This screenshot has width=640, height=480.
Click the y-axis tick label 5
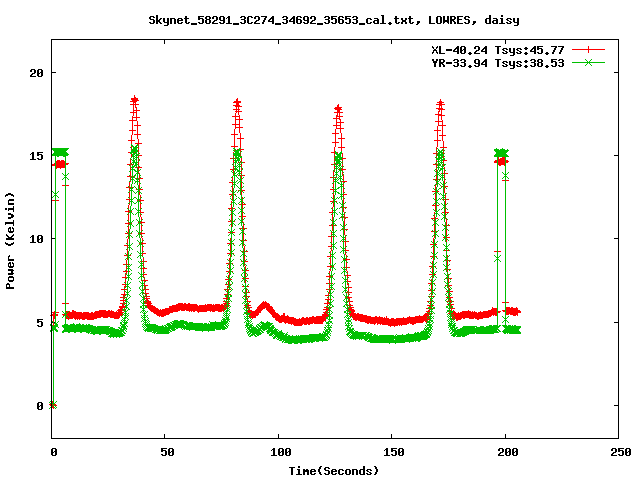click(x=40, y=322)
